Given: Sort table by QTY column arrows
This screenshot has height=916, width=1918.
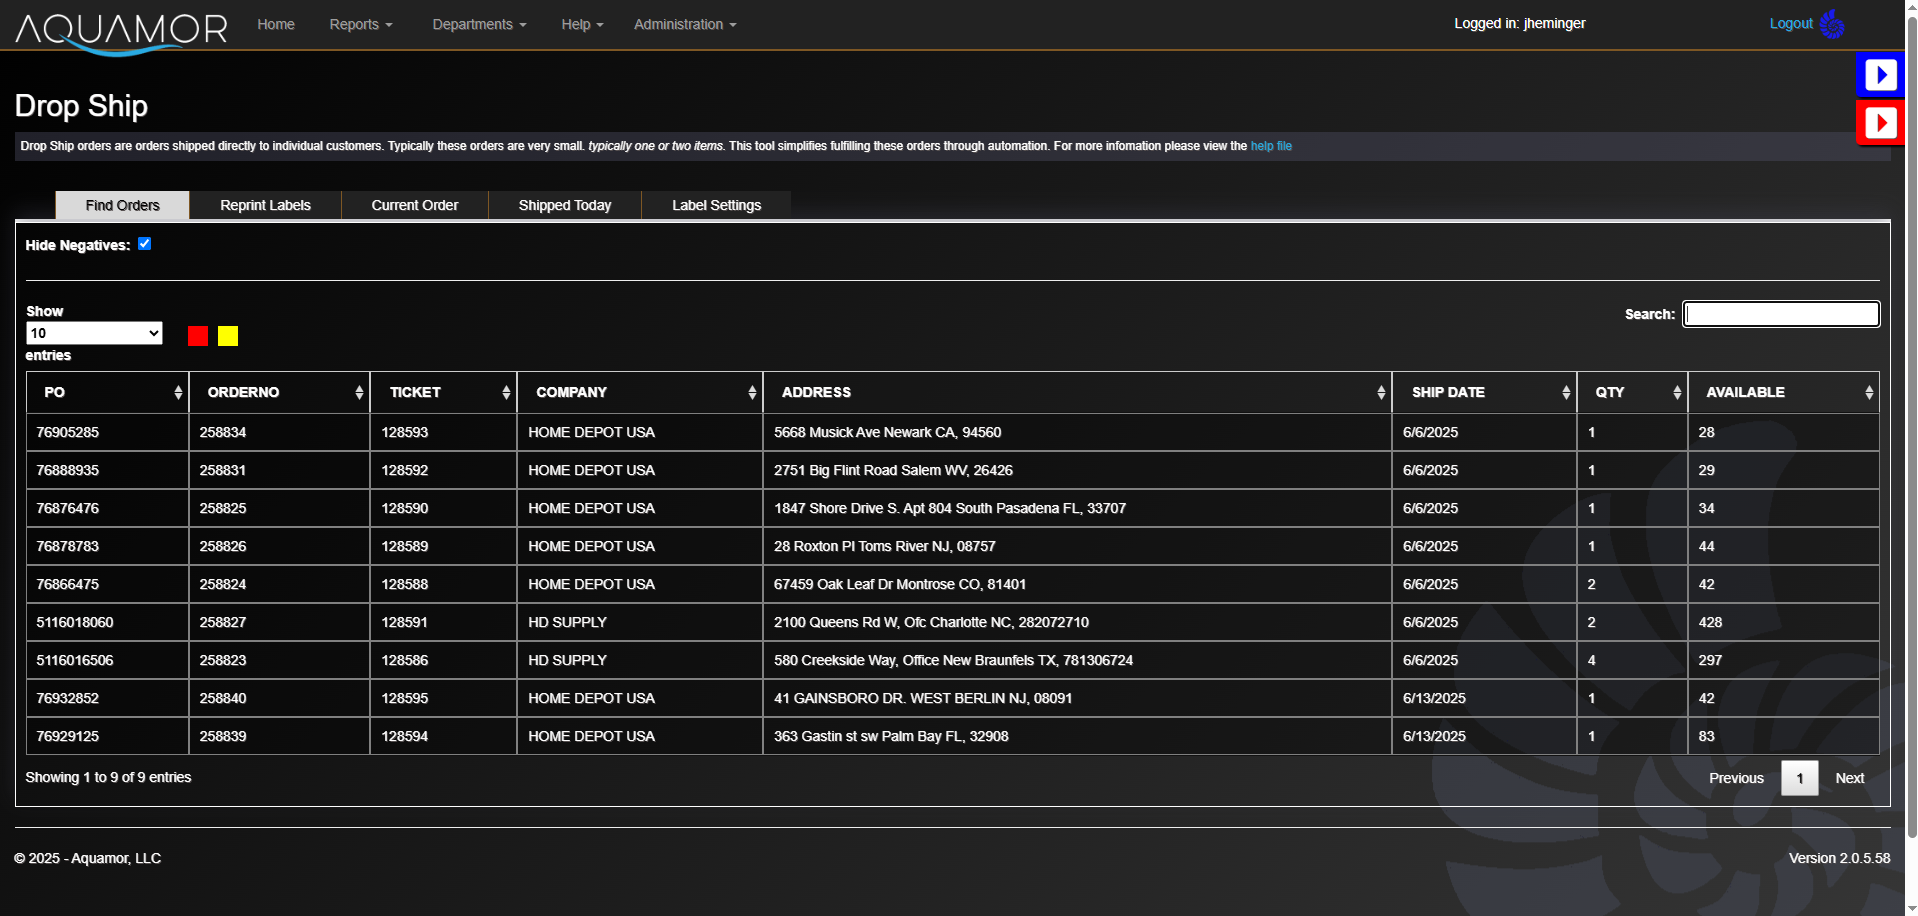Looking at the screenshot, I should coord(1677,393).
